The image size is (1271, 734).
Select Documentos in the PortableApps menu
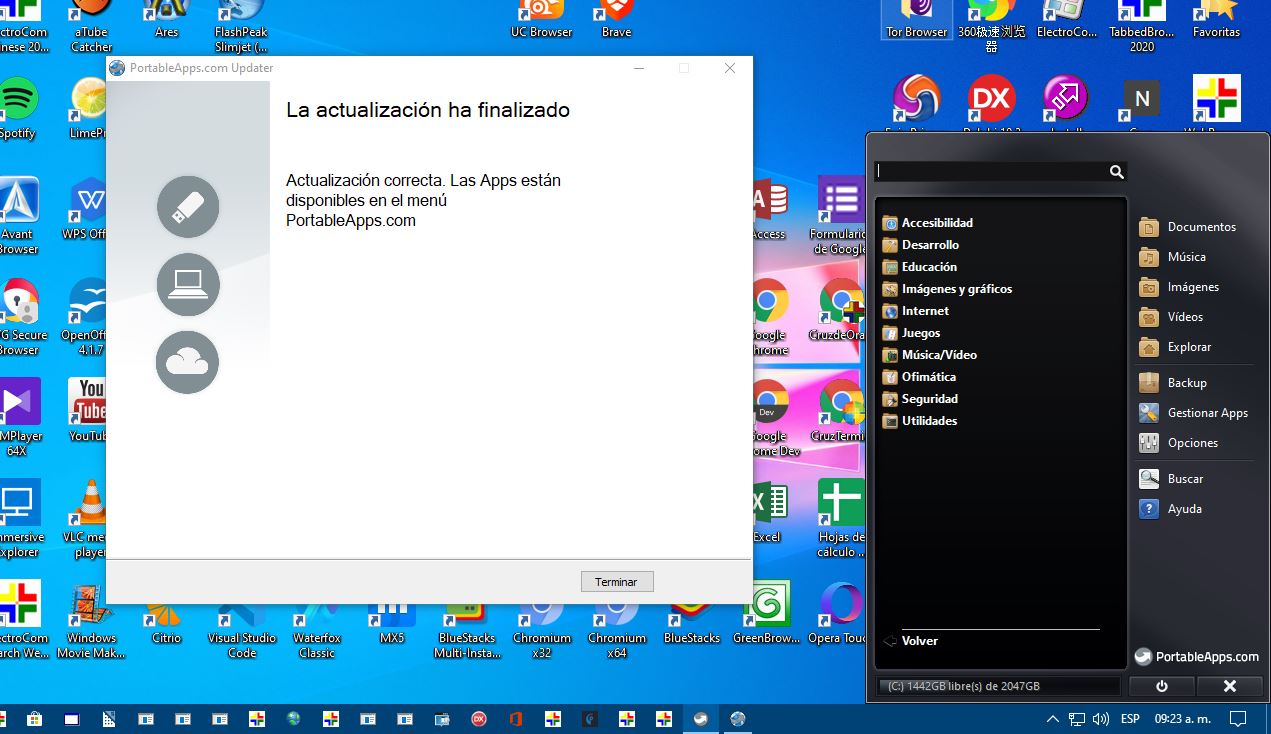pos(1201,227)
